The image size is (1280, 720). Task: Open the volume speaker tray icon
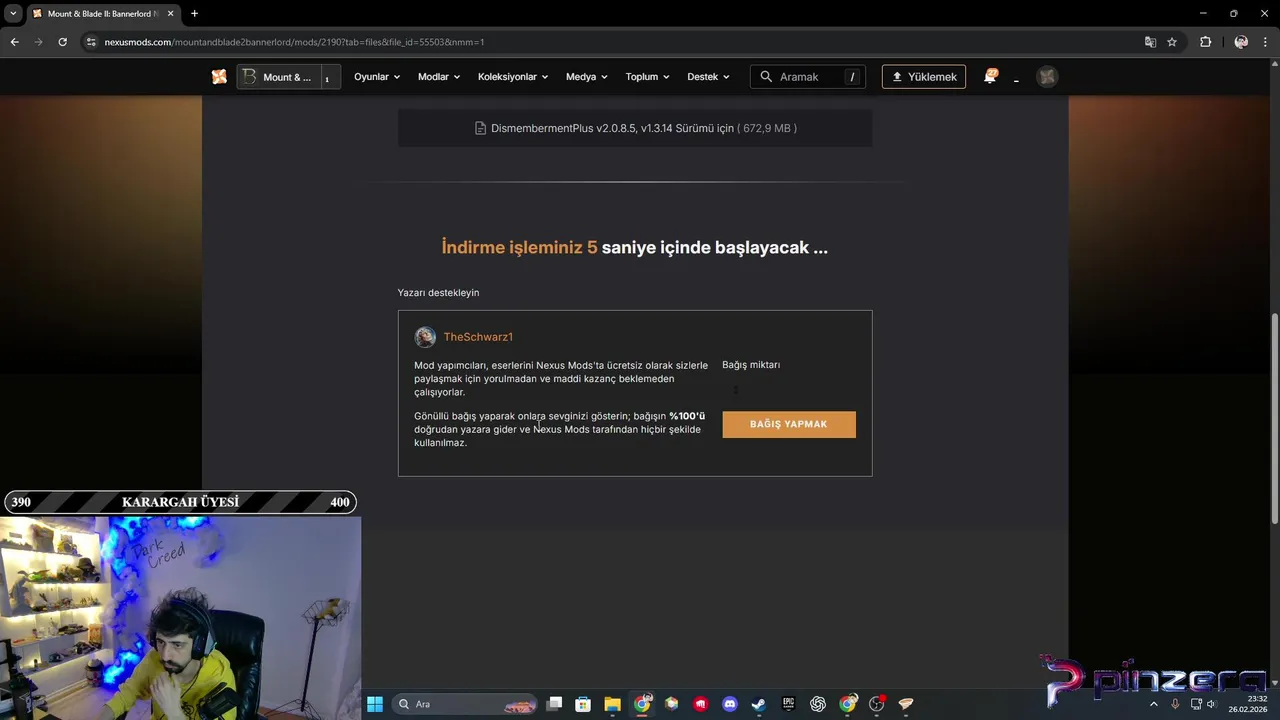coord(1211,704)
